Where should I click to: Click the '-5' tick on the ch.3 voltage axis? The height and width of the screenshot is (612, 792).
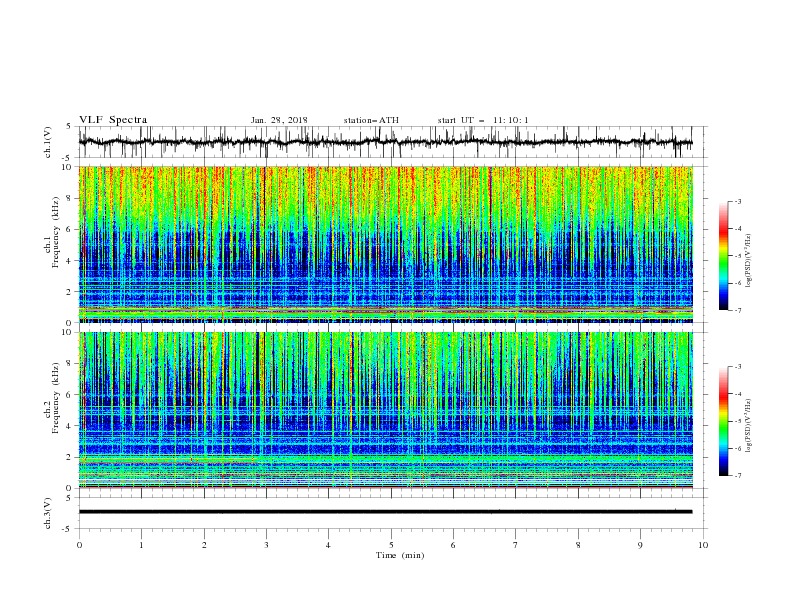pos(68,529)
